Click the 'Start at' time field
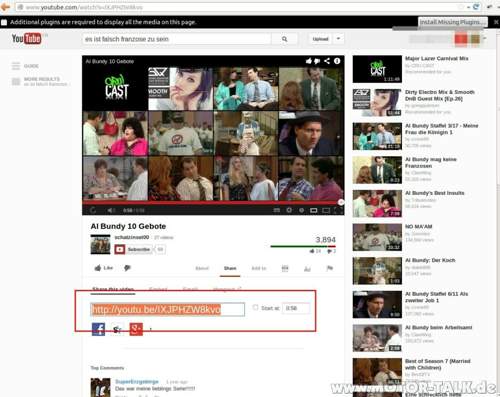Viewport: 500px width, 397px height. 296,308
